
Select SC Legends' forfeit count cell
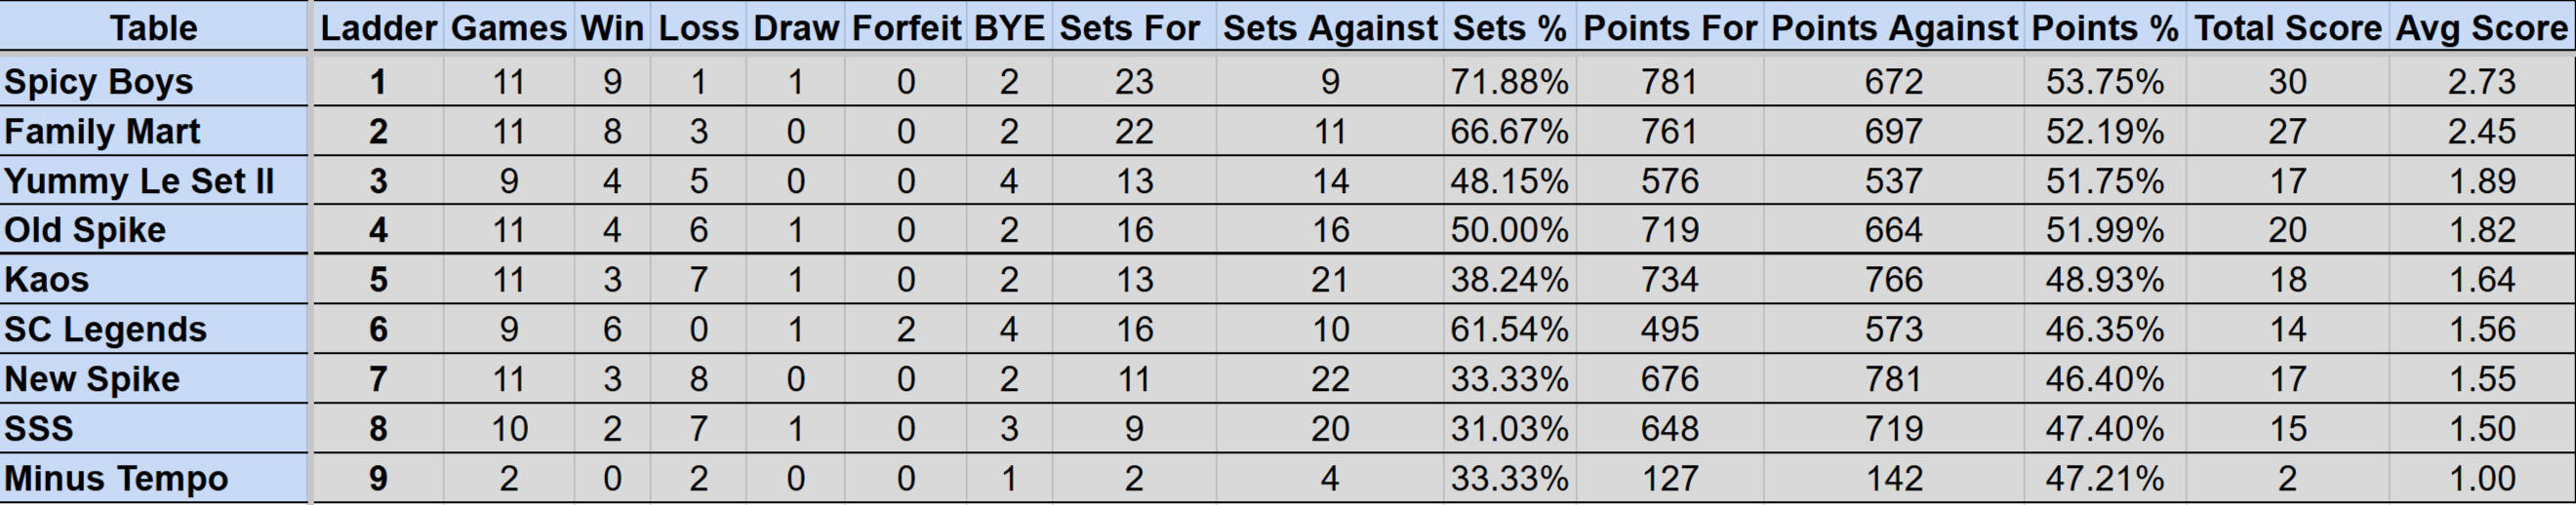[x=906, y=330]
